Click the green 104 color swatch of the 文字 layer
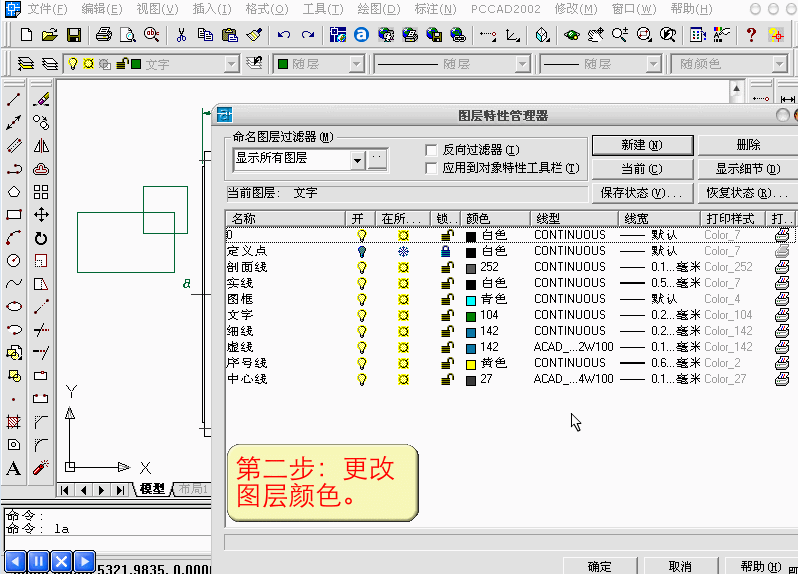 [x=471, y=316]
